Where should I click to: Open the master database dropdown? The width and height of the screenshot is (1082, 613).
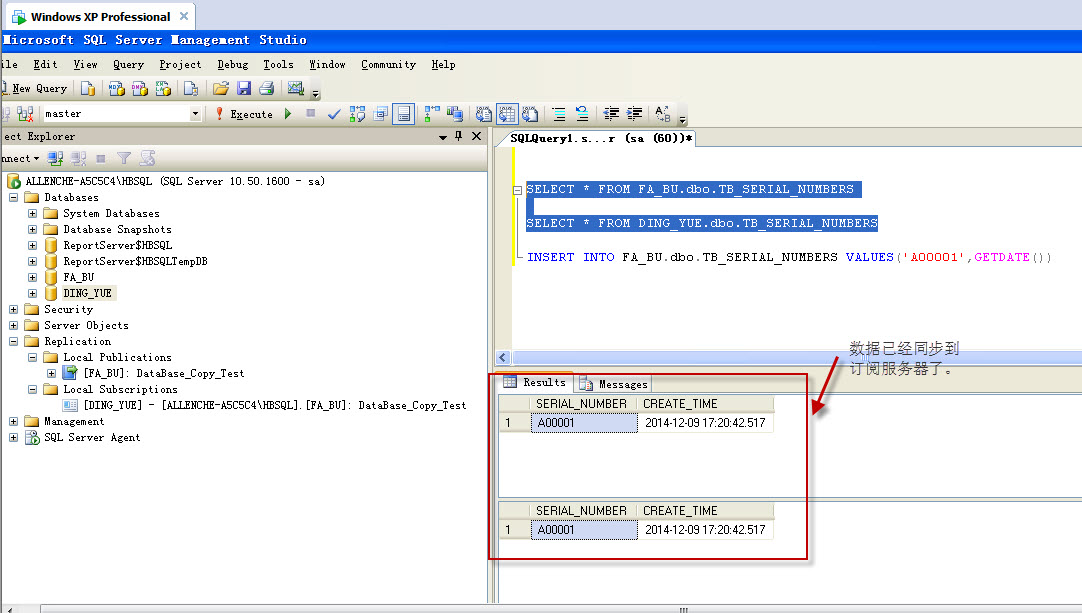point(195,114)
